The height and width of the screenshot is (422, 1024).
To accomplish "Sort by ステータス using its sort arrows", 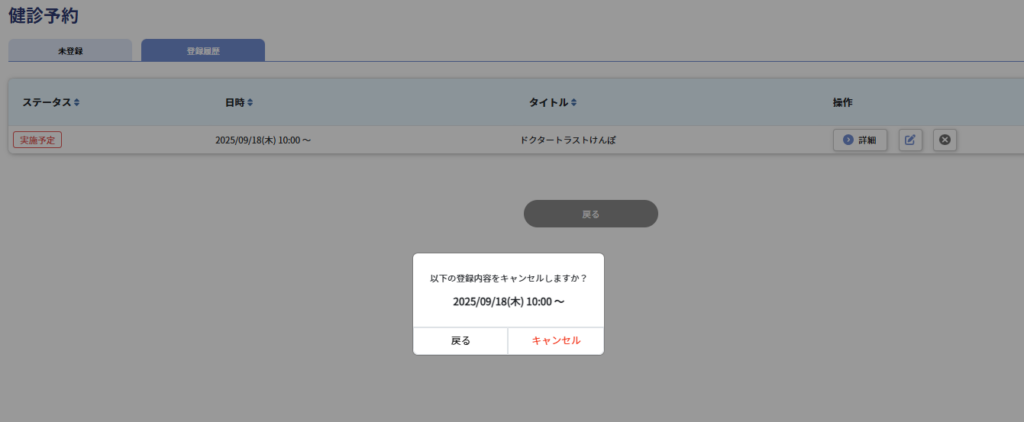I will coord(77,103).
